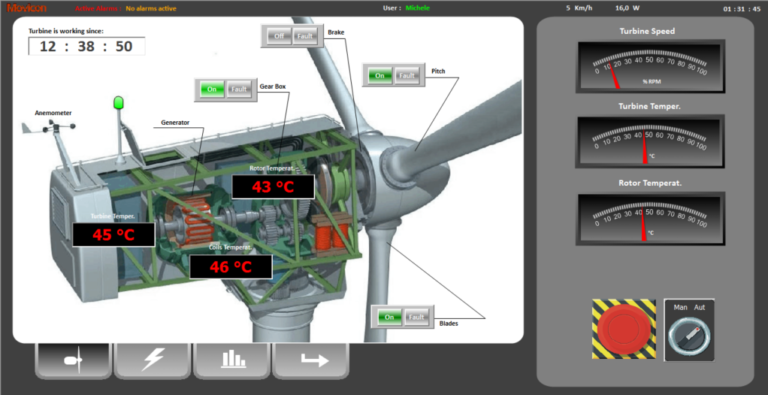Click the arrow next-page navigation button

coord(311,361)
